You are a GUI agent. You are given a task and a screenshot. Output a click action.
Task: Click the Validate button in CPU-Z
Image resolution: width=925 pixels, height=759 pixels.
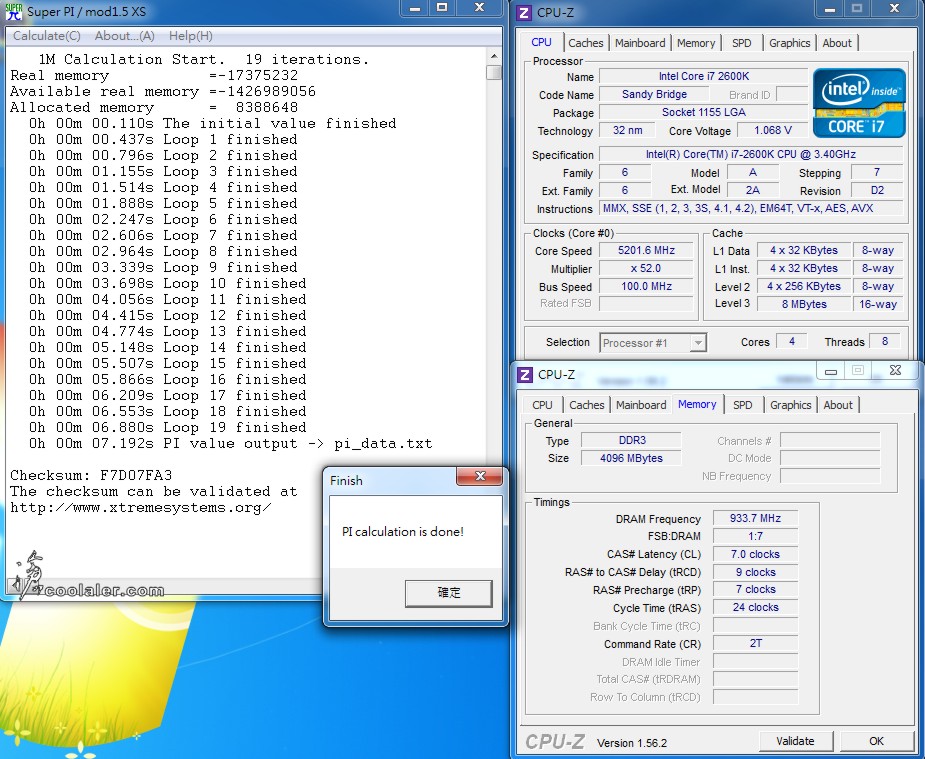coord(795,741)
